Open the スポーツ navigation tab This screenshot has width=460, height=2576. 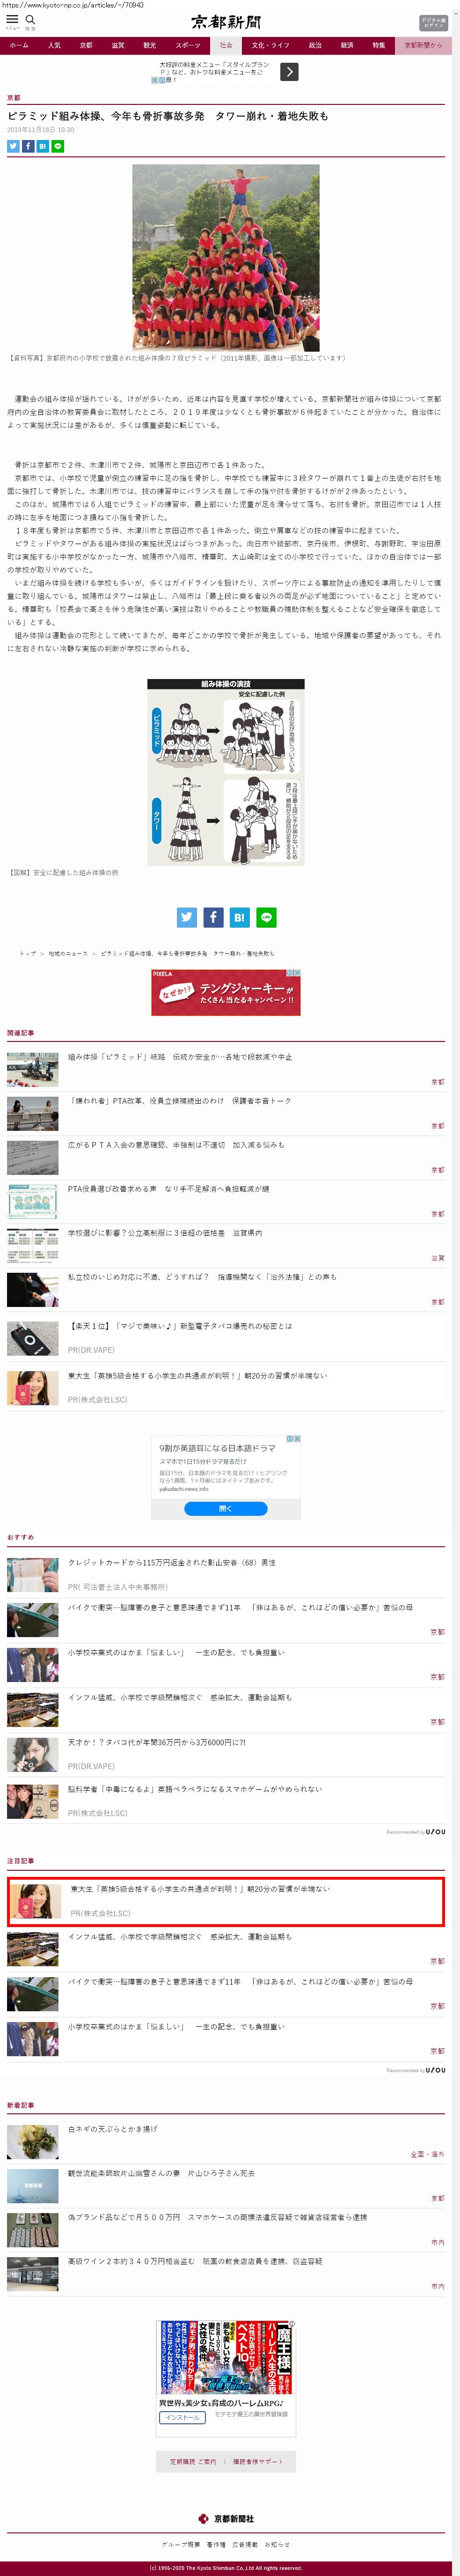click(x=188, y=45)
